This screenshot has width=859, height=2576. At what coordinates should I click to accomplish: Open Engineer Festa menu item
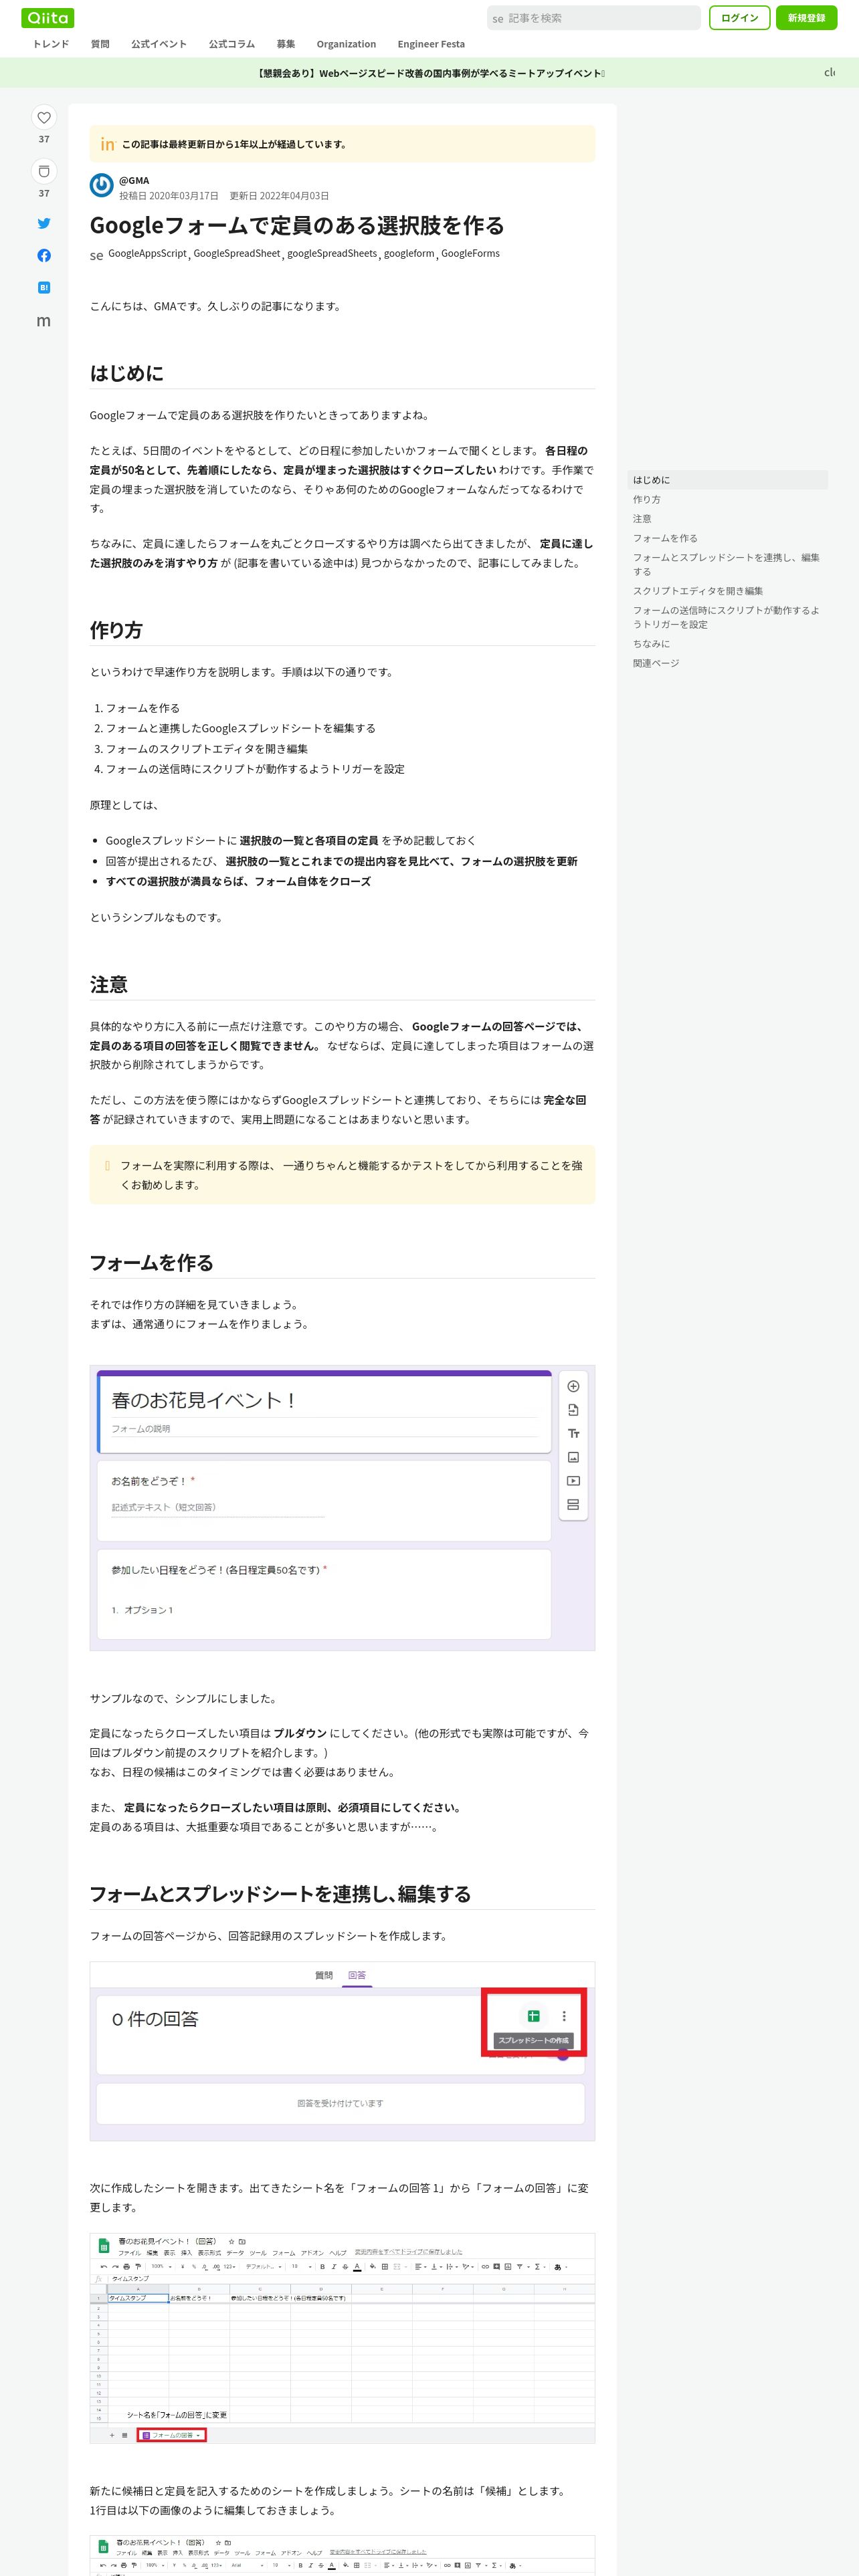[x=431, y=44]
